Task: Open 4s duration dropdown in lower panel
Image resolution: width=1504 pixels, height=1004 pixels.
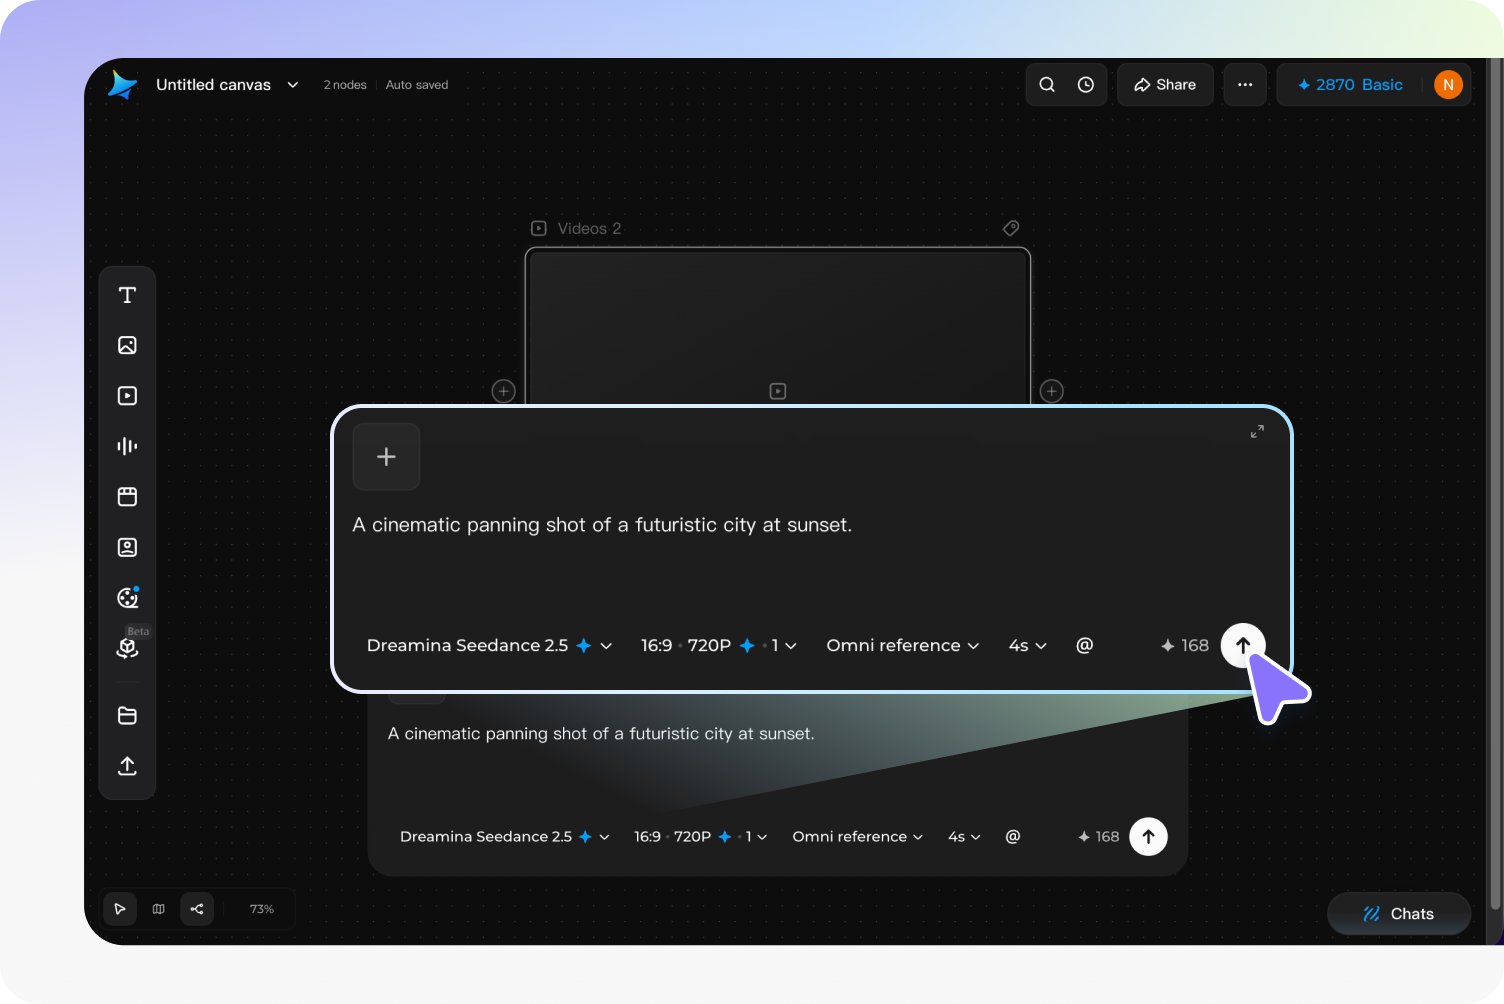Action: 964,837
